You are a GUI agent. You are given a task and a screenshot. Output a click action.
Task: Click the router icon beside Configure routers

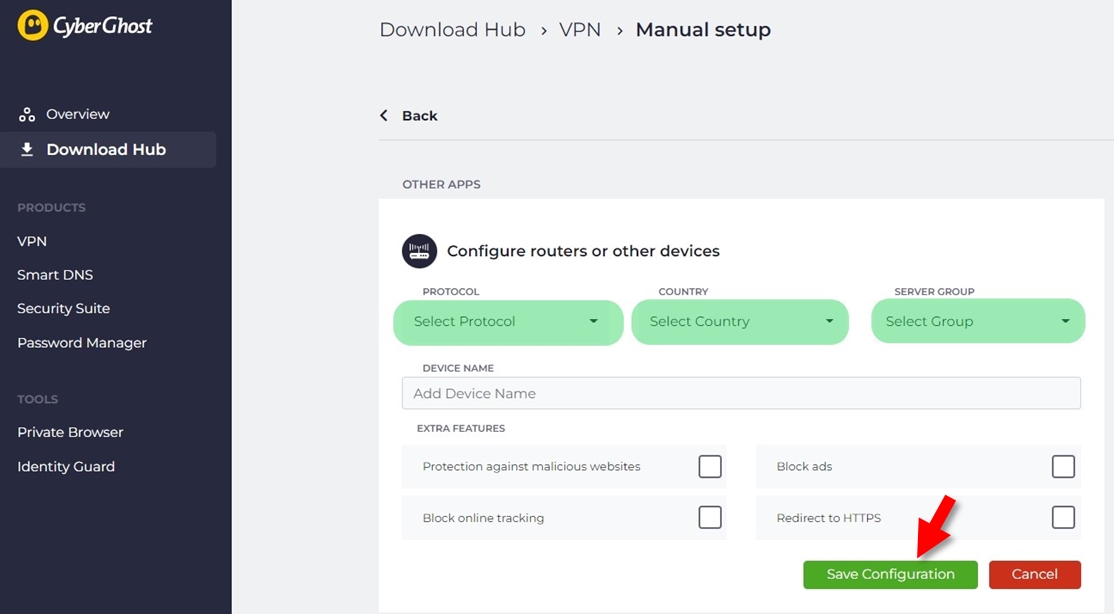pos(419,251)
